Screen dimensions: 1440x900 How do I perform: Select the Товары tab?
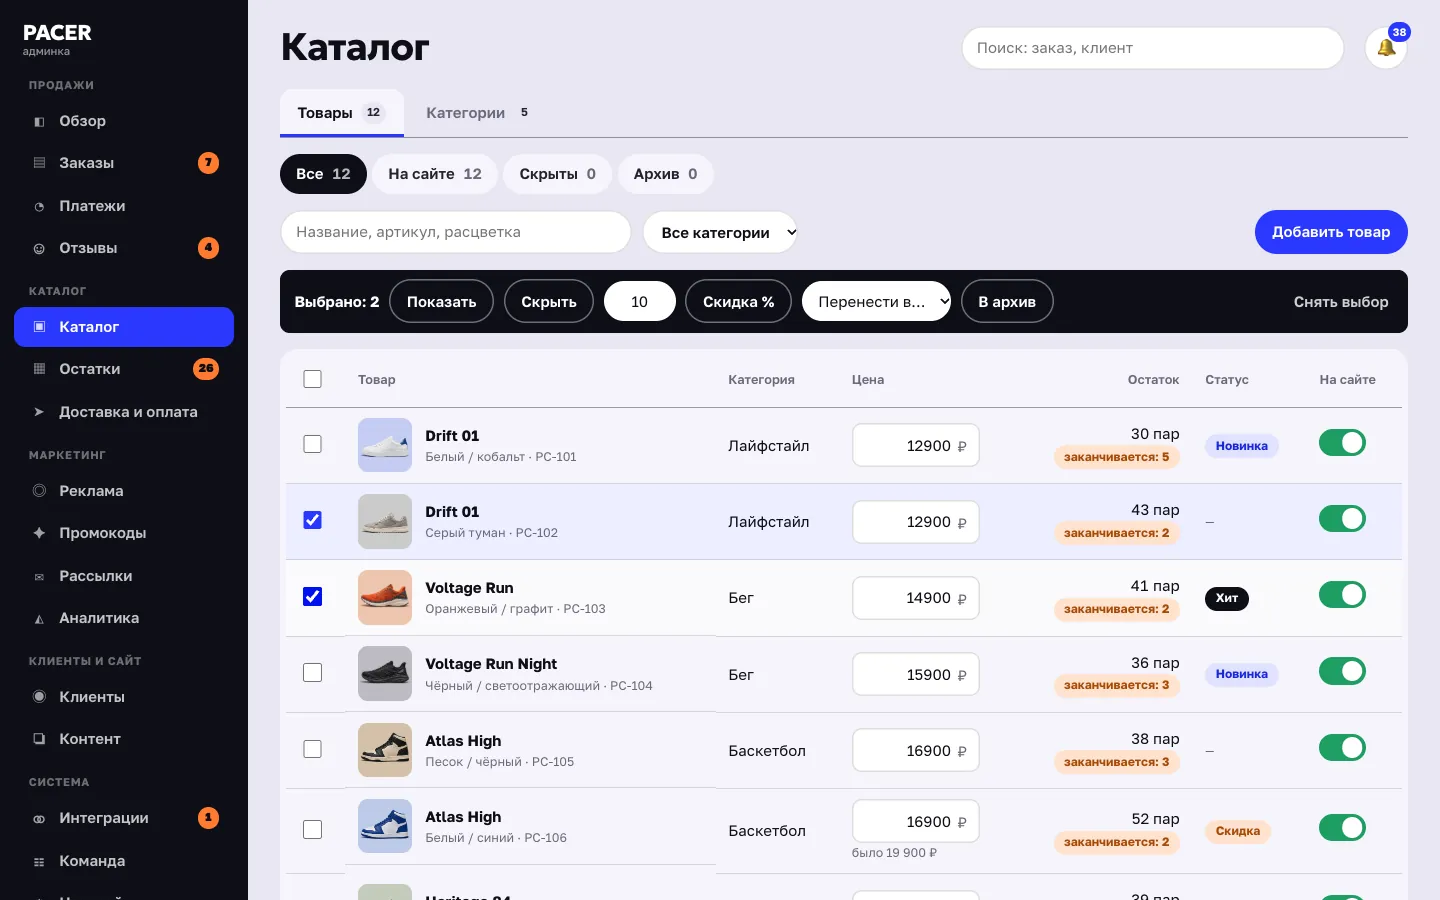click(x=342, y=113)
